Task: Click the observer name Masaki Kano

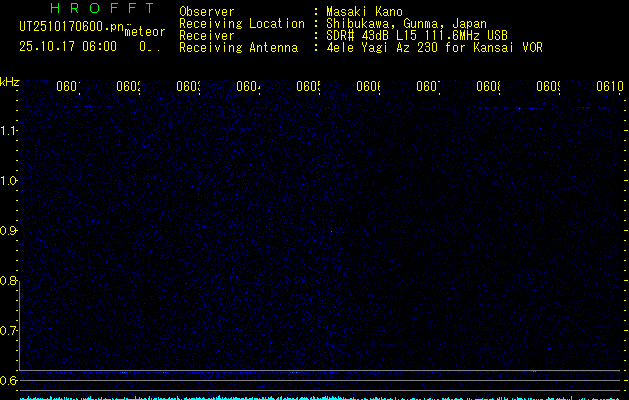Action: tap(364, 12)
